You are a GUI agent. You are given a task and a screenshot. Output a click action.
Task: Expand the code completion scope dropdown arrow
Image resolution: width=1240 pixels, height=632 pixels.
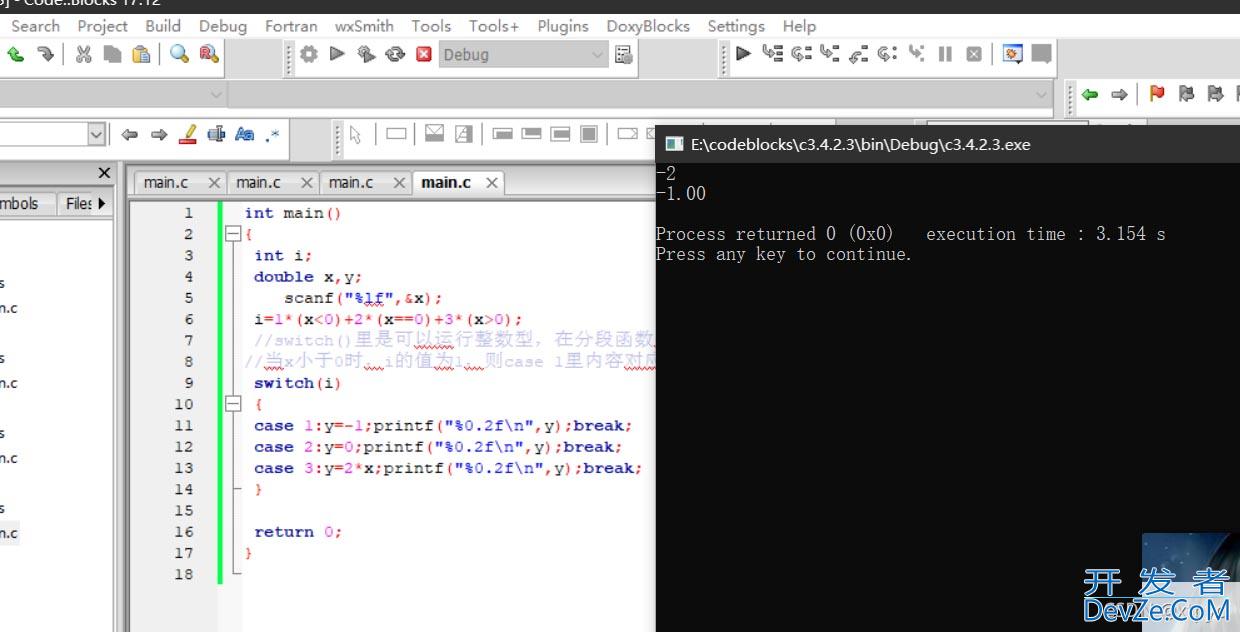tap(216, 94)
